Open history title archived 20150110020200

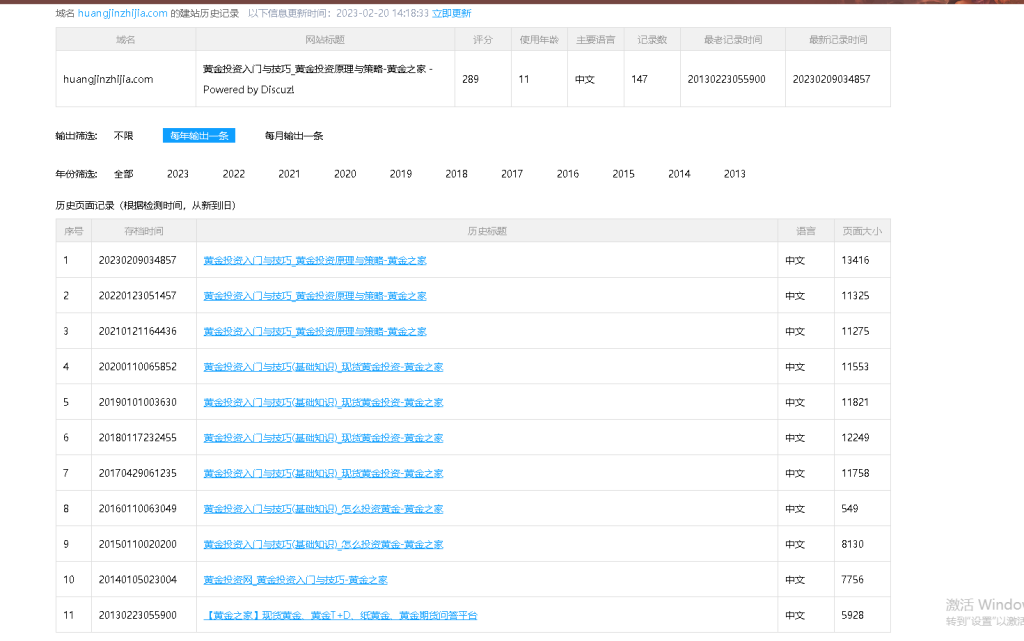coord(323,544)
